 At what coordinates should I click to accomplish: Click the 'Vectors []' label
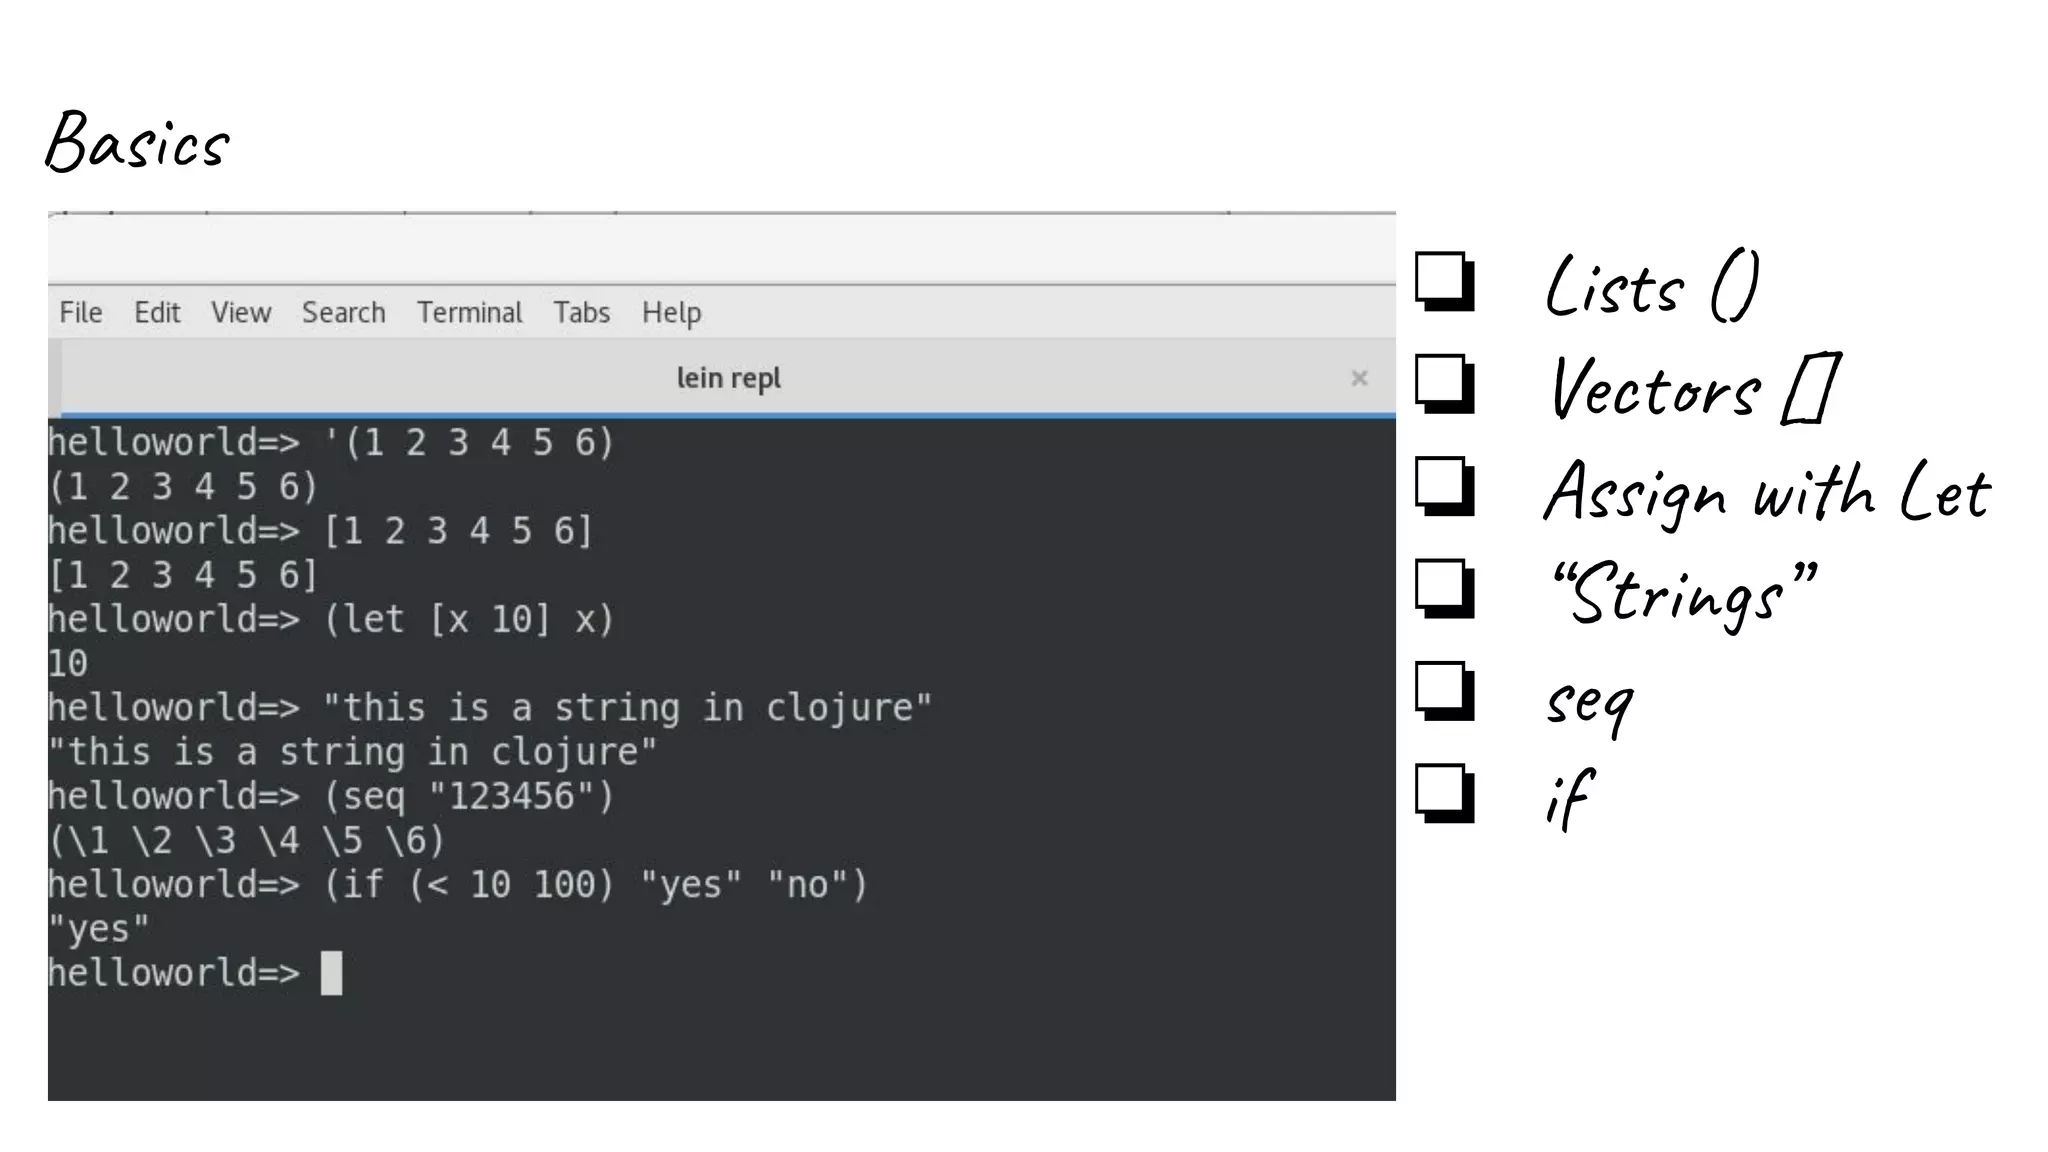(x=1695, y=388)
